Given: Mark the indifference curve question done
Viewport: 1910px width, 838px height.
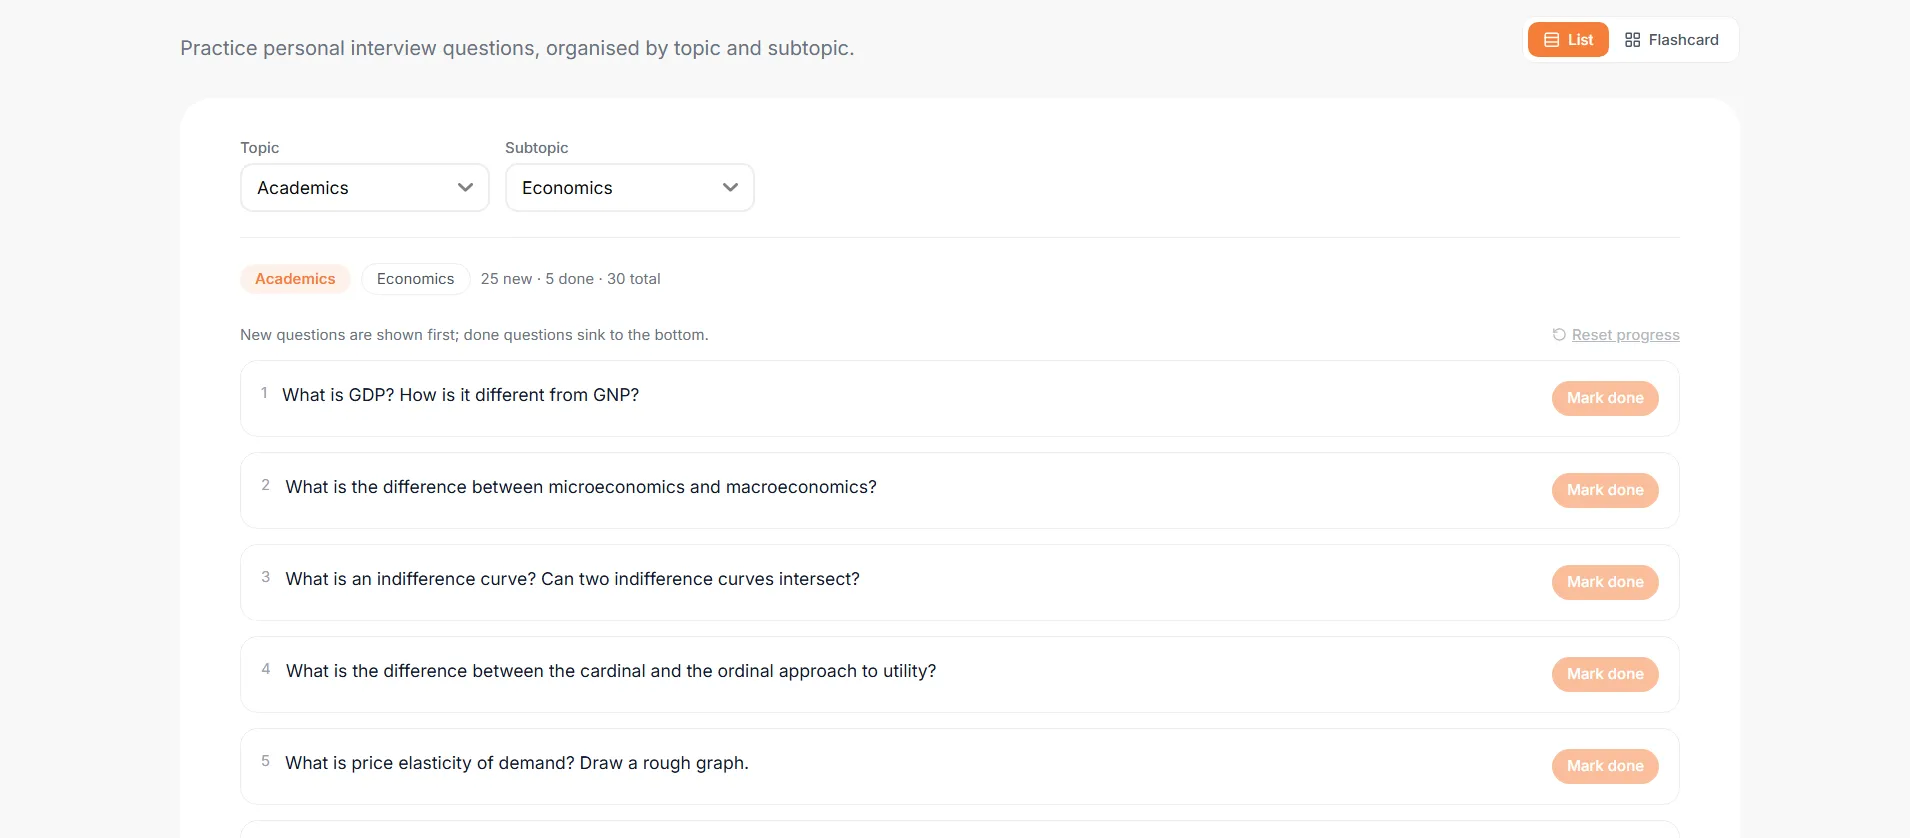Looking at the screenshot, I should tap(1605, 582).
